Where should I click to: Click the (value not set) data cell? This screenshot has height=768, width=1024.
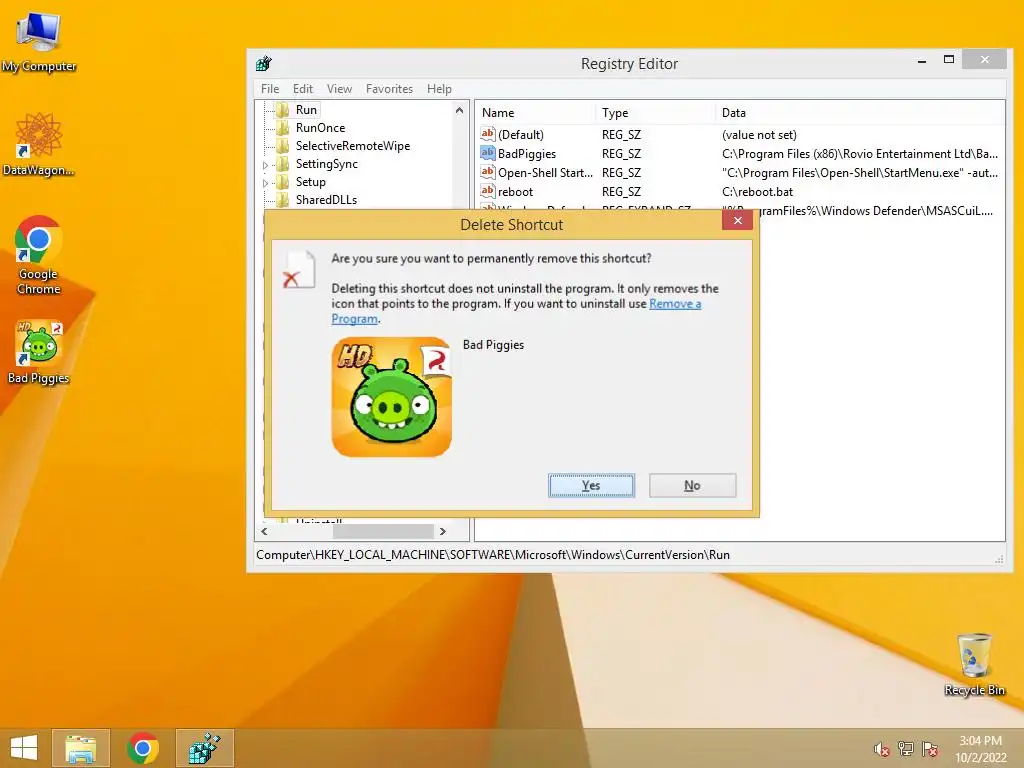759,135
